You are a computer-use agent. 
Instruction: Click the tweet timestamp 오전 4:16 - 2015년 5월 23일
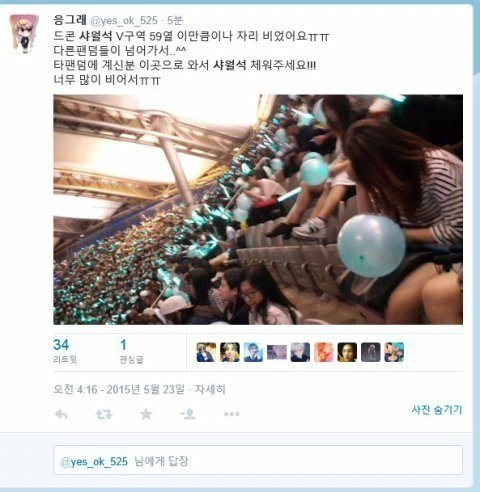click(119, 389)
